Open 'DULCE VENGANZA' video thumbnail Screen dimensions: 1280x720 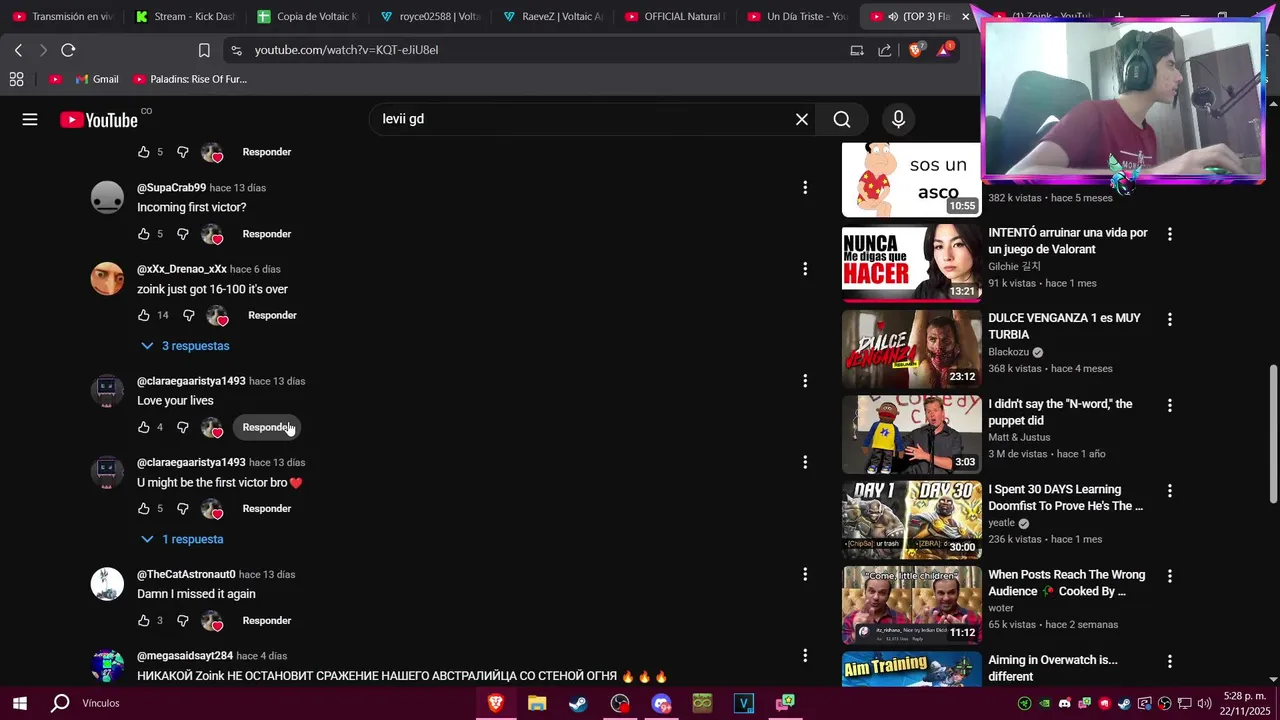click(911, 349)
